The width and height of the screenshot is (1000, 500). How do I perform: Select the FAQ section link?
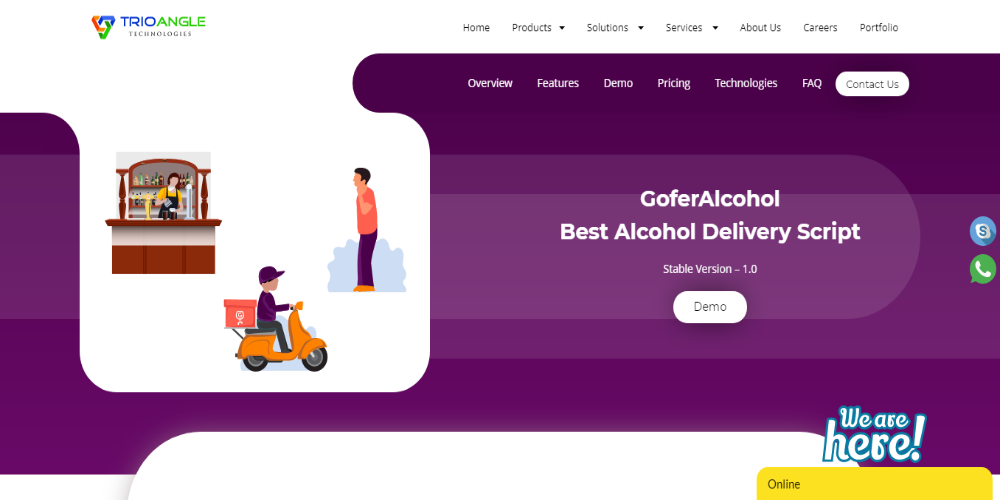click(812, 84)
